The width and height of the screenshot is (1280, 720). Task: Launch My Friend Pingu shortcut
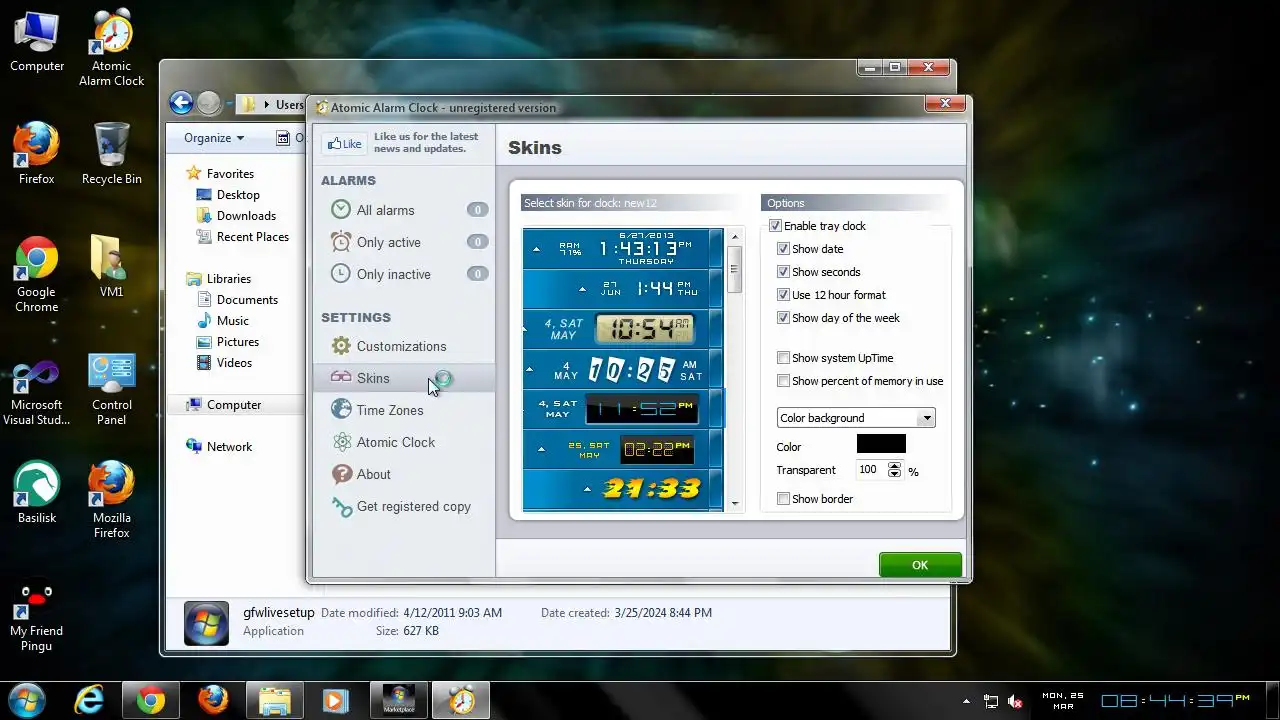tap(37, 615)
